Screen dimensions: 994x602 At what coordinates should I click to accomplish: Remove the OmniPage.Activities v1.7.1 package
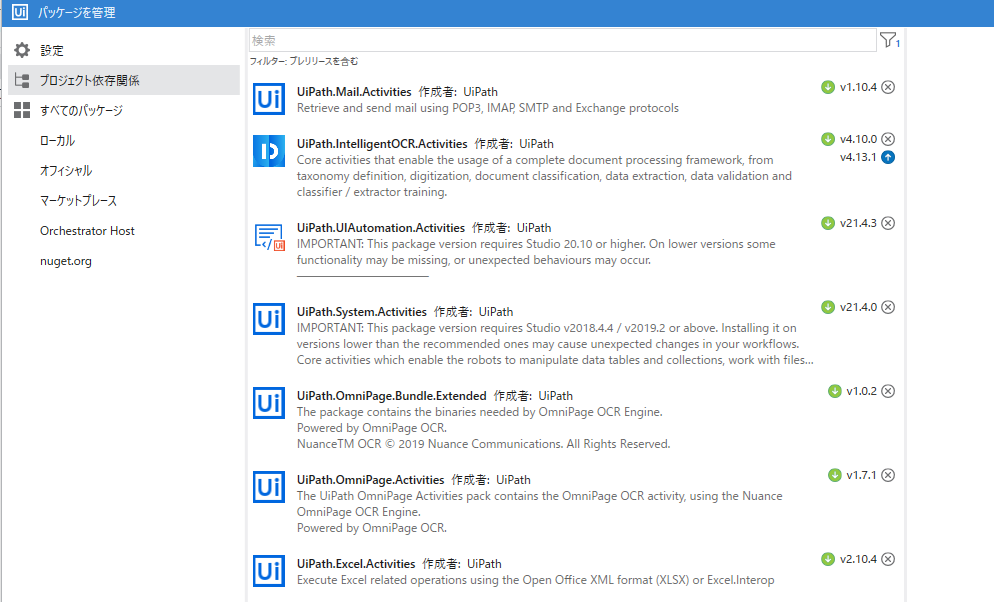888,475
